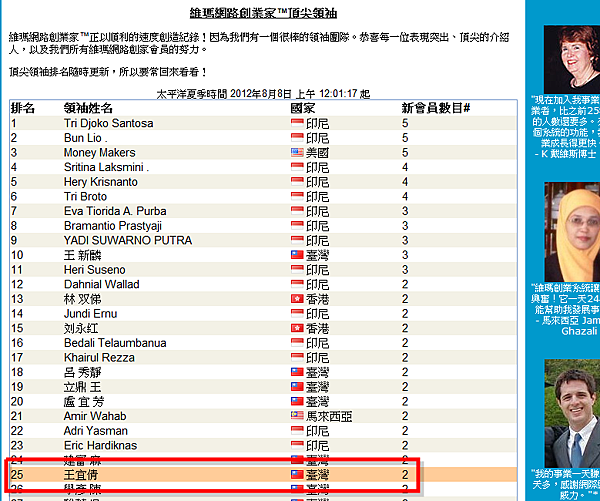Click the Hong Kong flag in rank 15 row
The image size is (600, 501).
pyautogui.click(x=297, y=328)
